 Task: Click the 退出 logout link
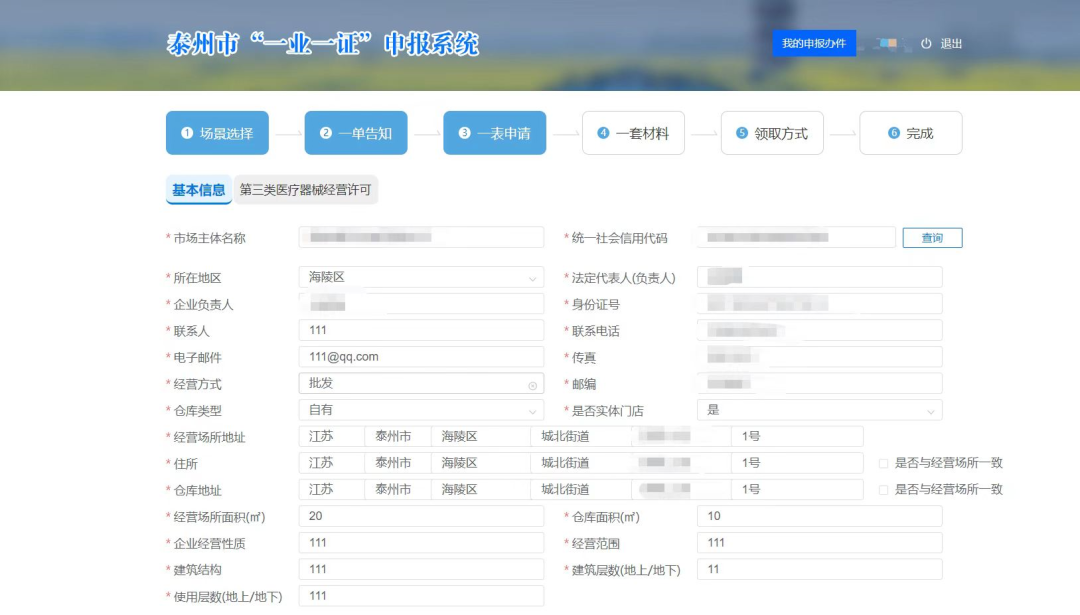[x=951, y=44]
